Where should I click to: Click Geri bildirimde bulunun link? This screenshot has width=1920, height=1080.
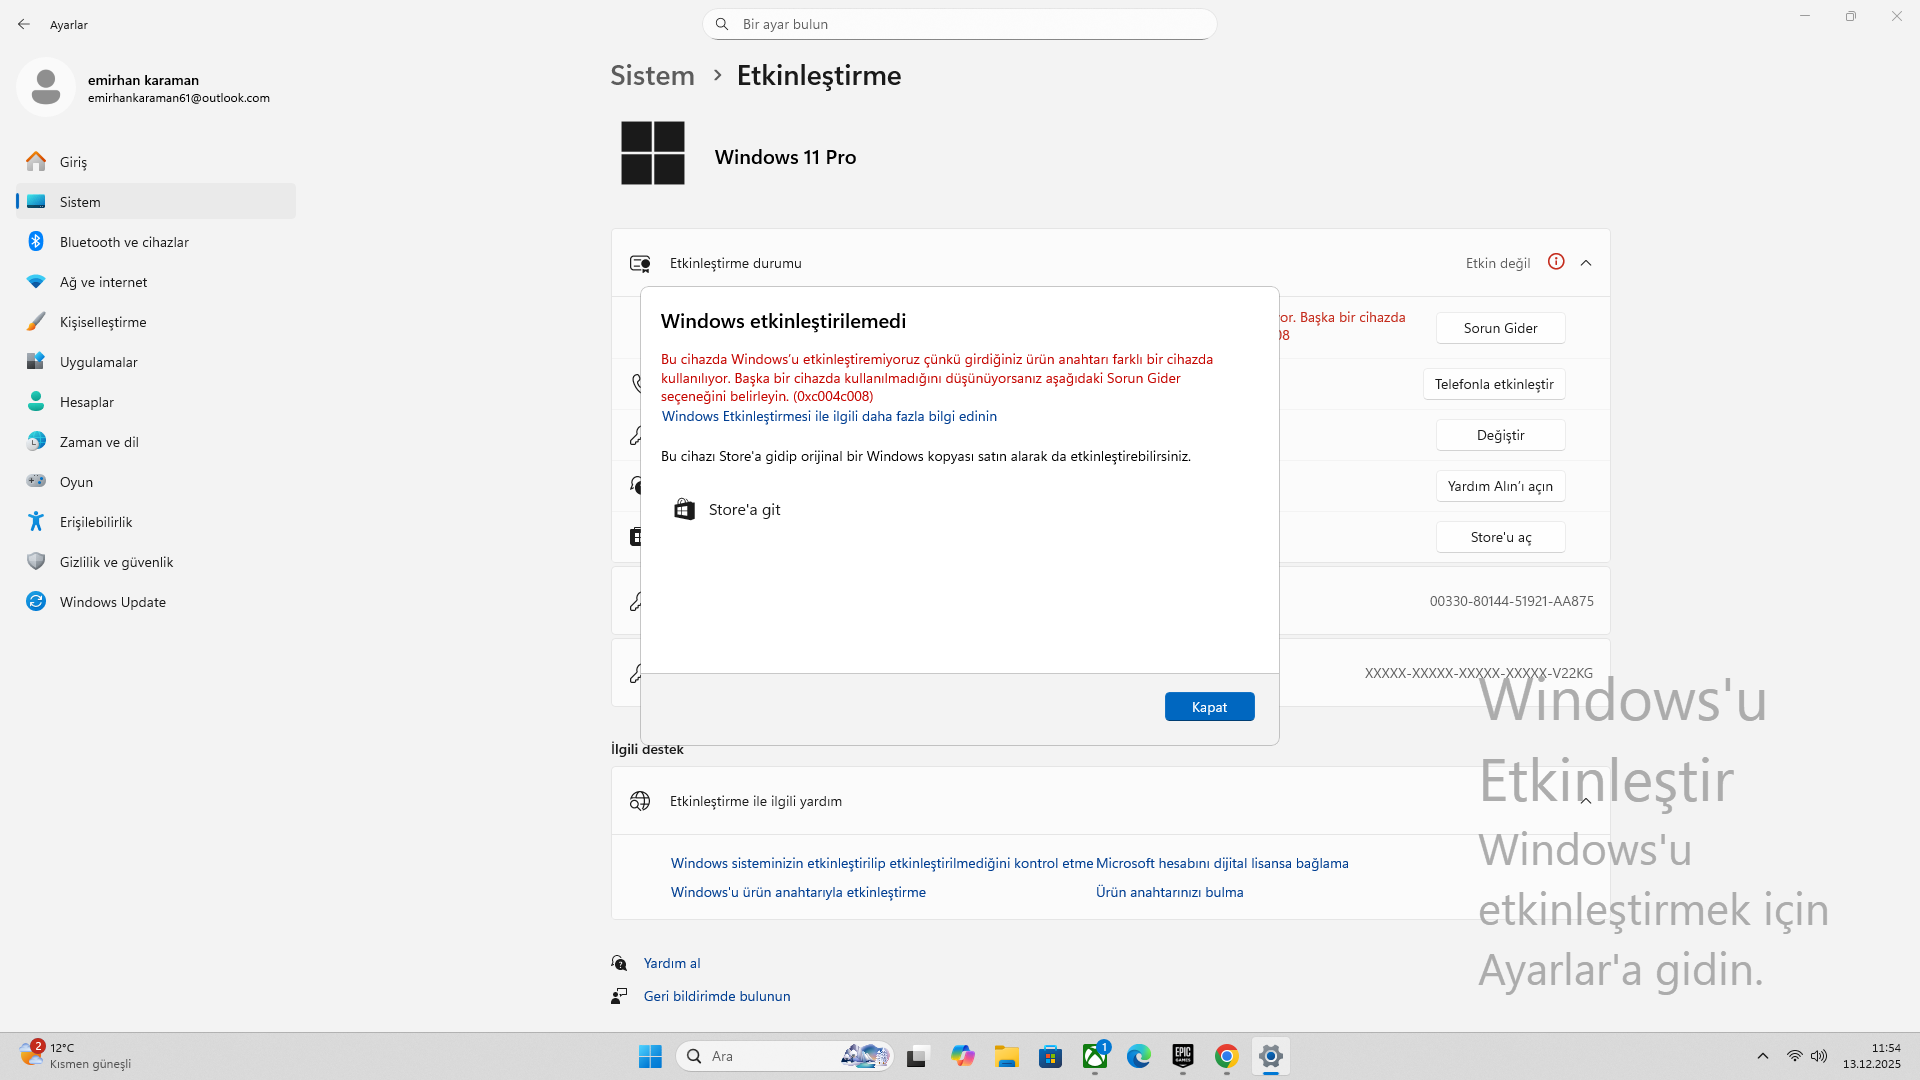click(x=717, y=996)
